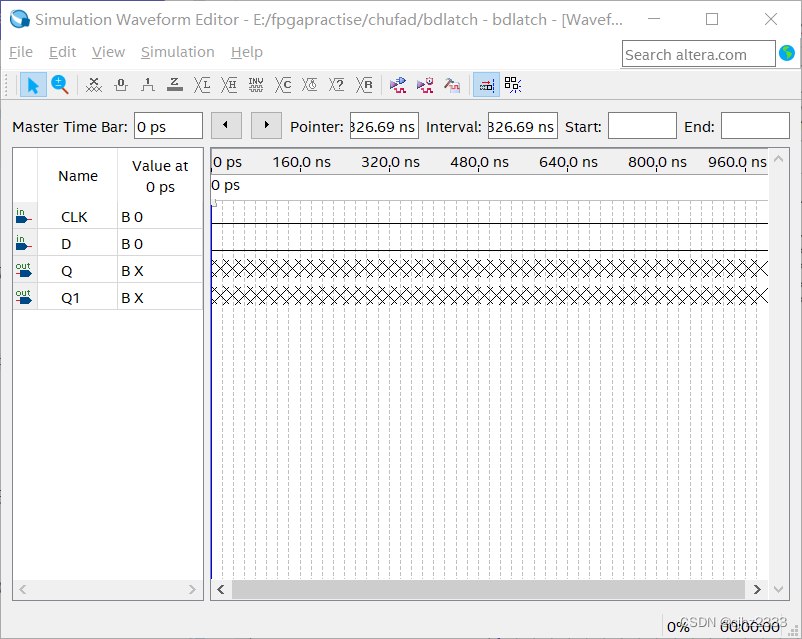Select the D signal row
802x639 pixels.
108,244
